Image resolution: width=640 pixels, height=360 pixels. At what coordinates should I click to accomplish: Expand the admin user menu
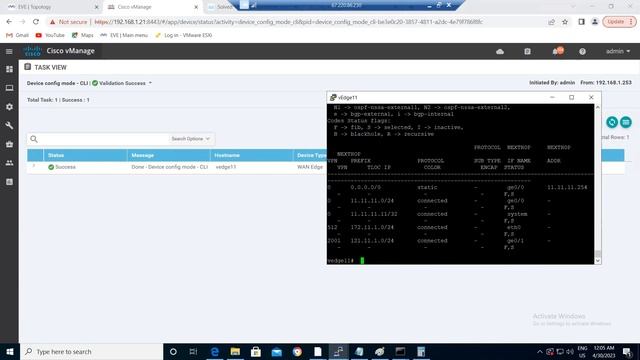[618, 51]
